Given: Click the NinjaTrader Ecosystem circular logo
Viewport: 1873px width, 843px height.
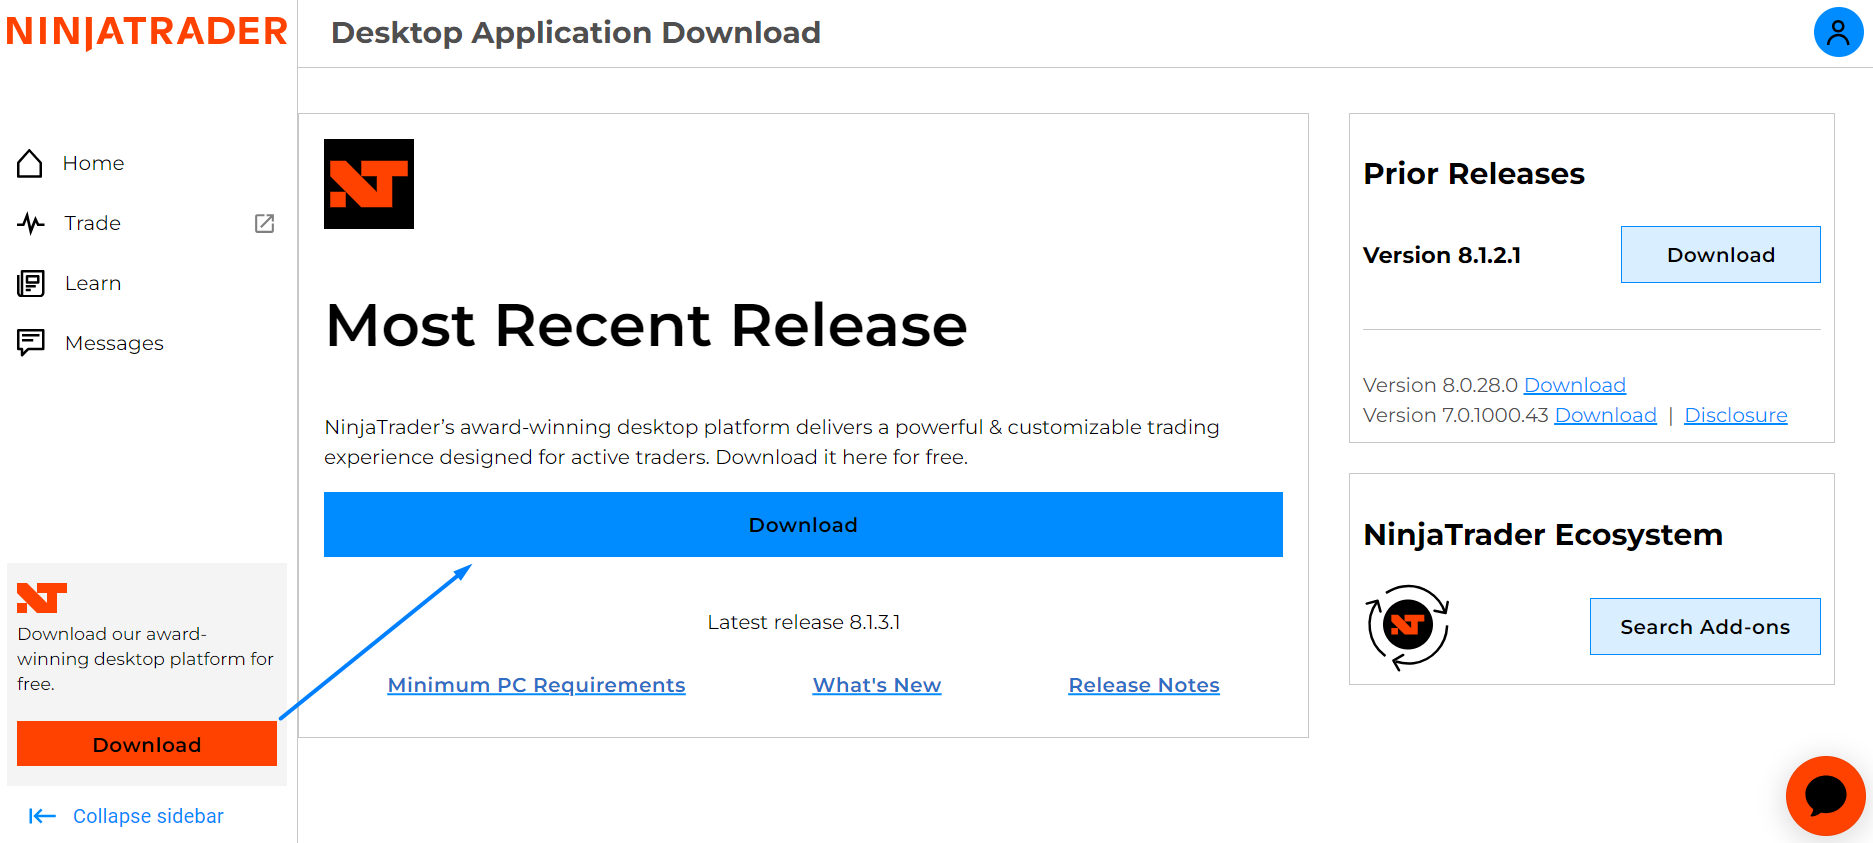Looking at the screenshot, I should tap(1407, 627).
